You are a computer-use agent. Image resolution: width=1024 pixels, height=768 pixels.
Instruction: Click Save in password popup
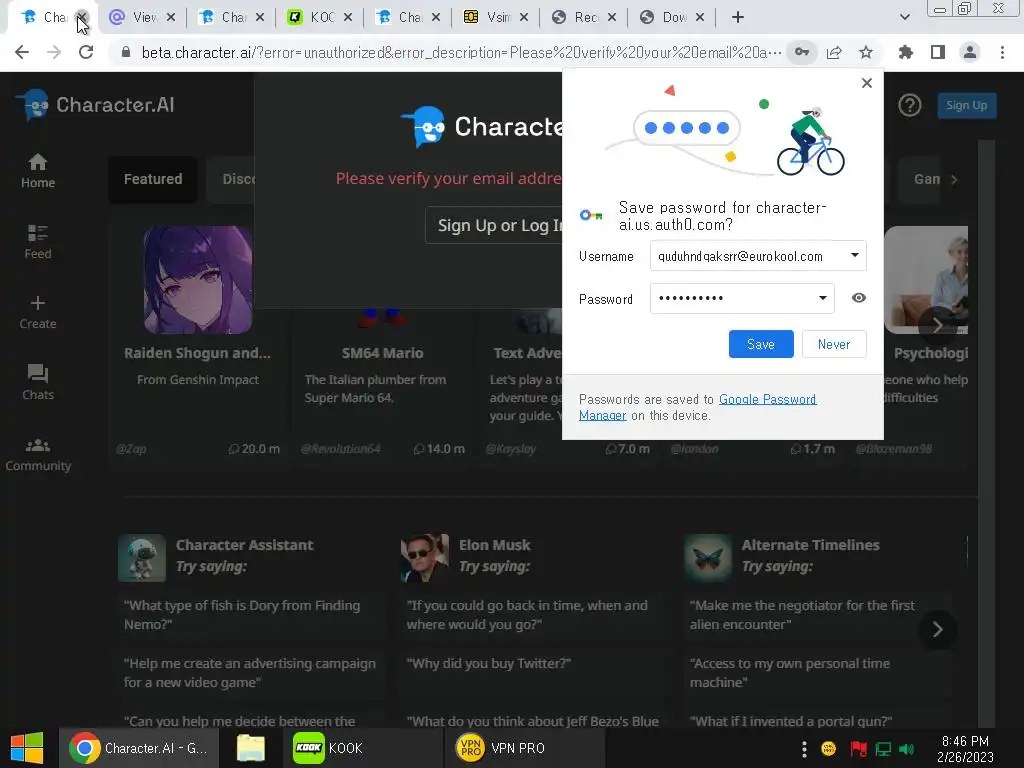[761, 344]
